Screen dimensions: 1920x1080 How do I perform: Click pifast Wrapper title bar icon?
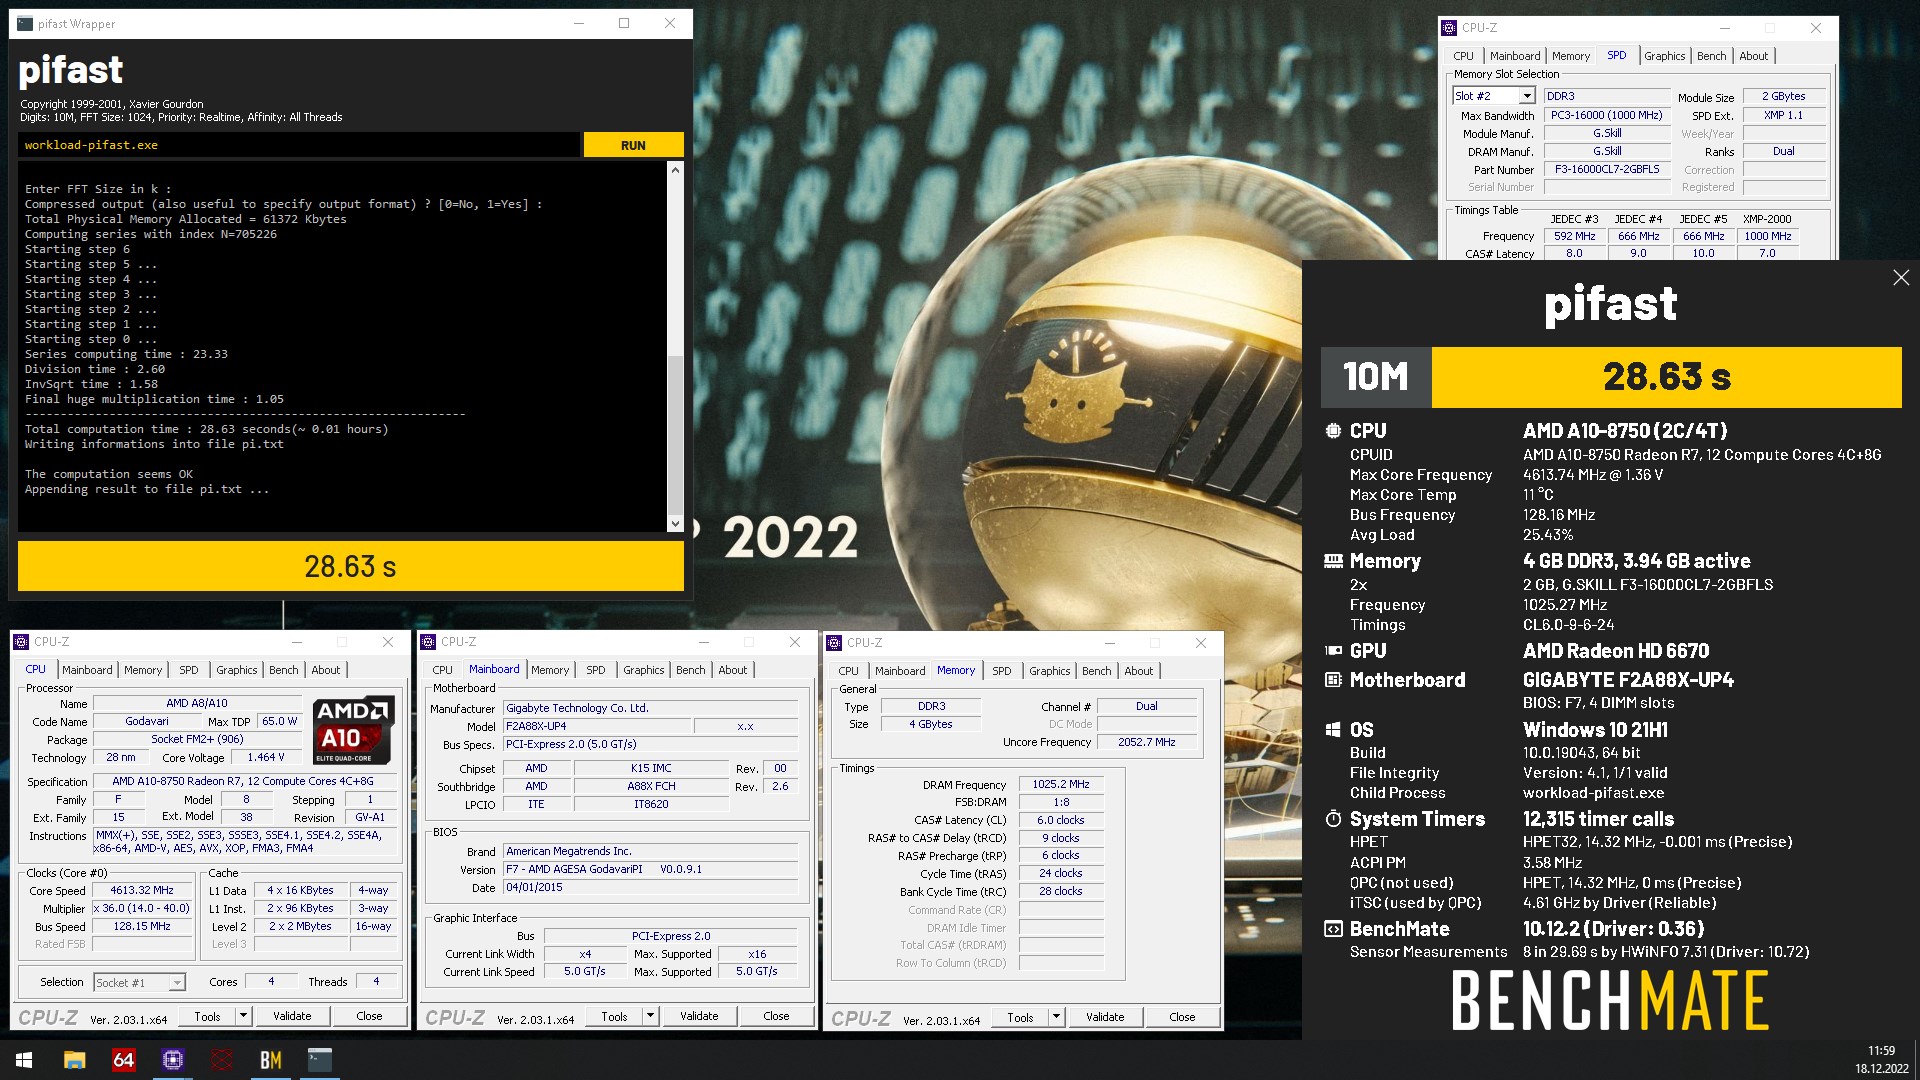click(25, 24)
